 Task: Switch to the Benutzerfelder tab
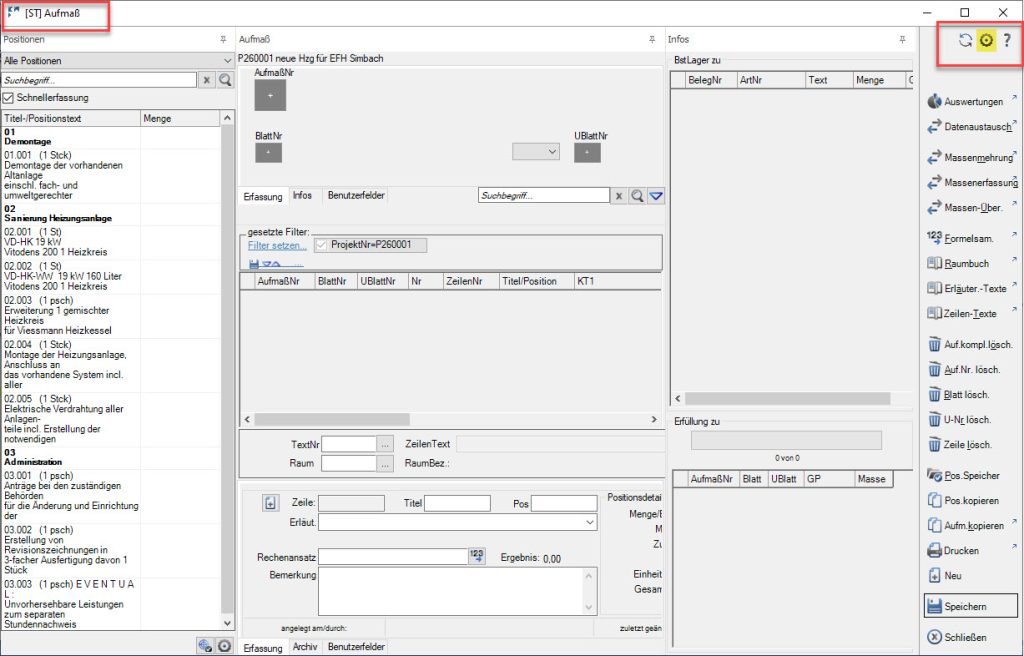(x=357, y=196)
